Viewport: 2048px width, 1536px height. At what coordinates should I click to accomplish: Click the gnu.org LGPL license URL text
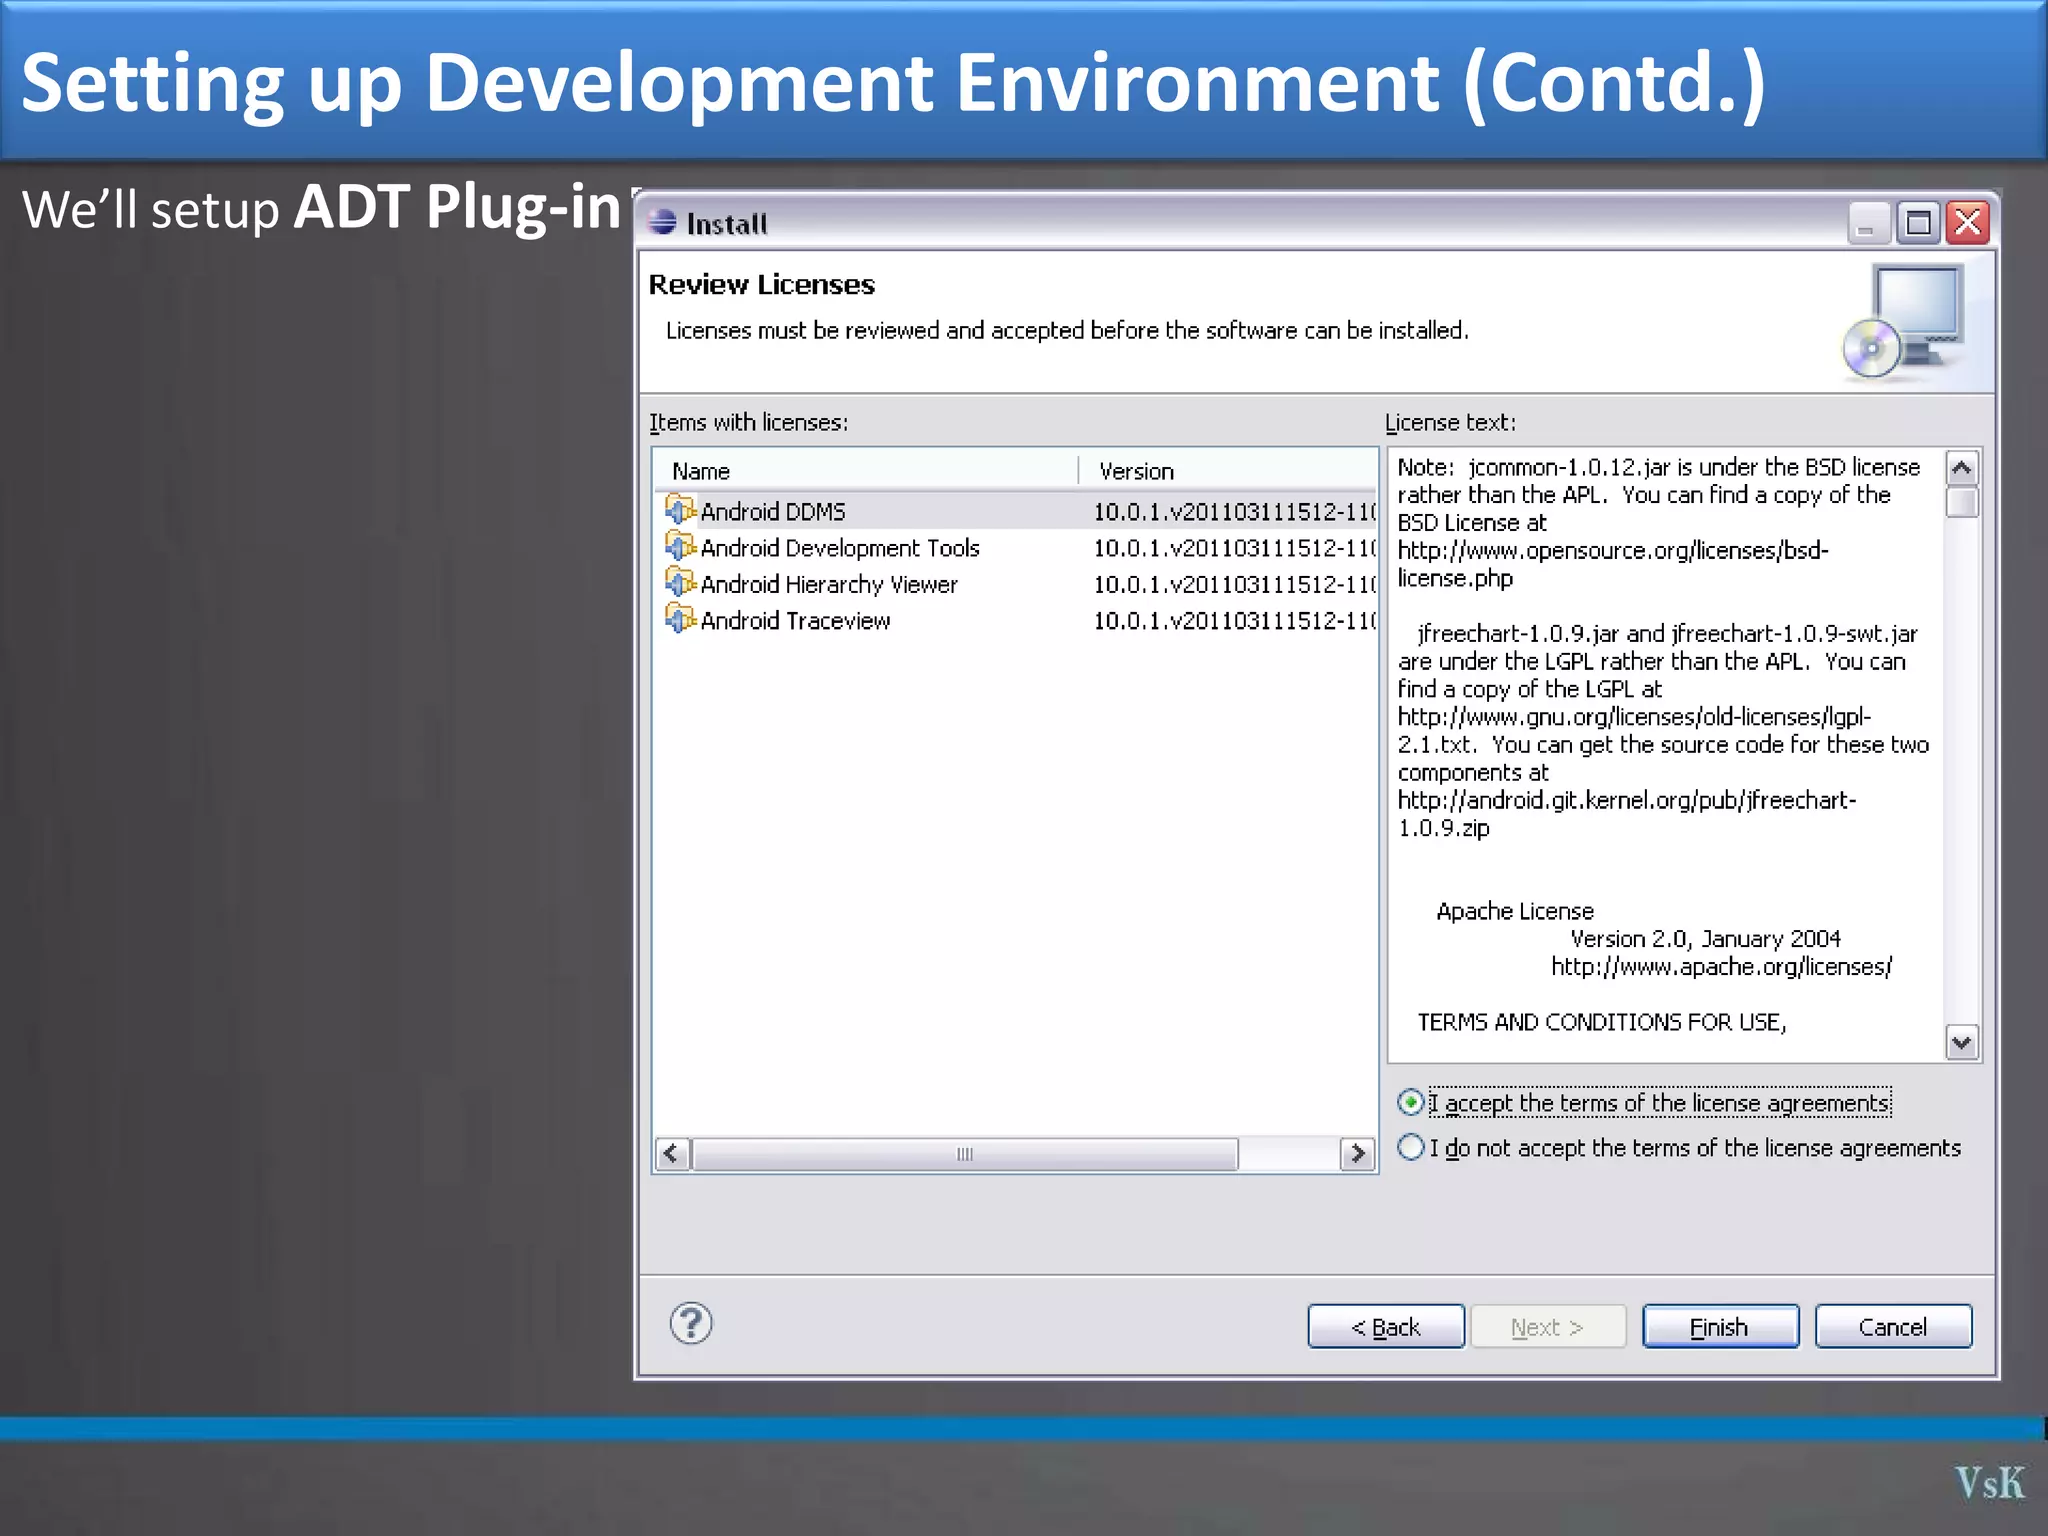pyautogui.click(x=1634, y=730)
